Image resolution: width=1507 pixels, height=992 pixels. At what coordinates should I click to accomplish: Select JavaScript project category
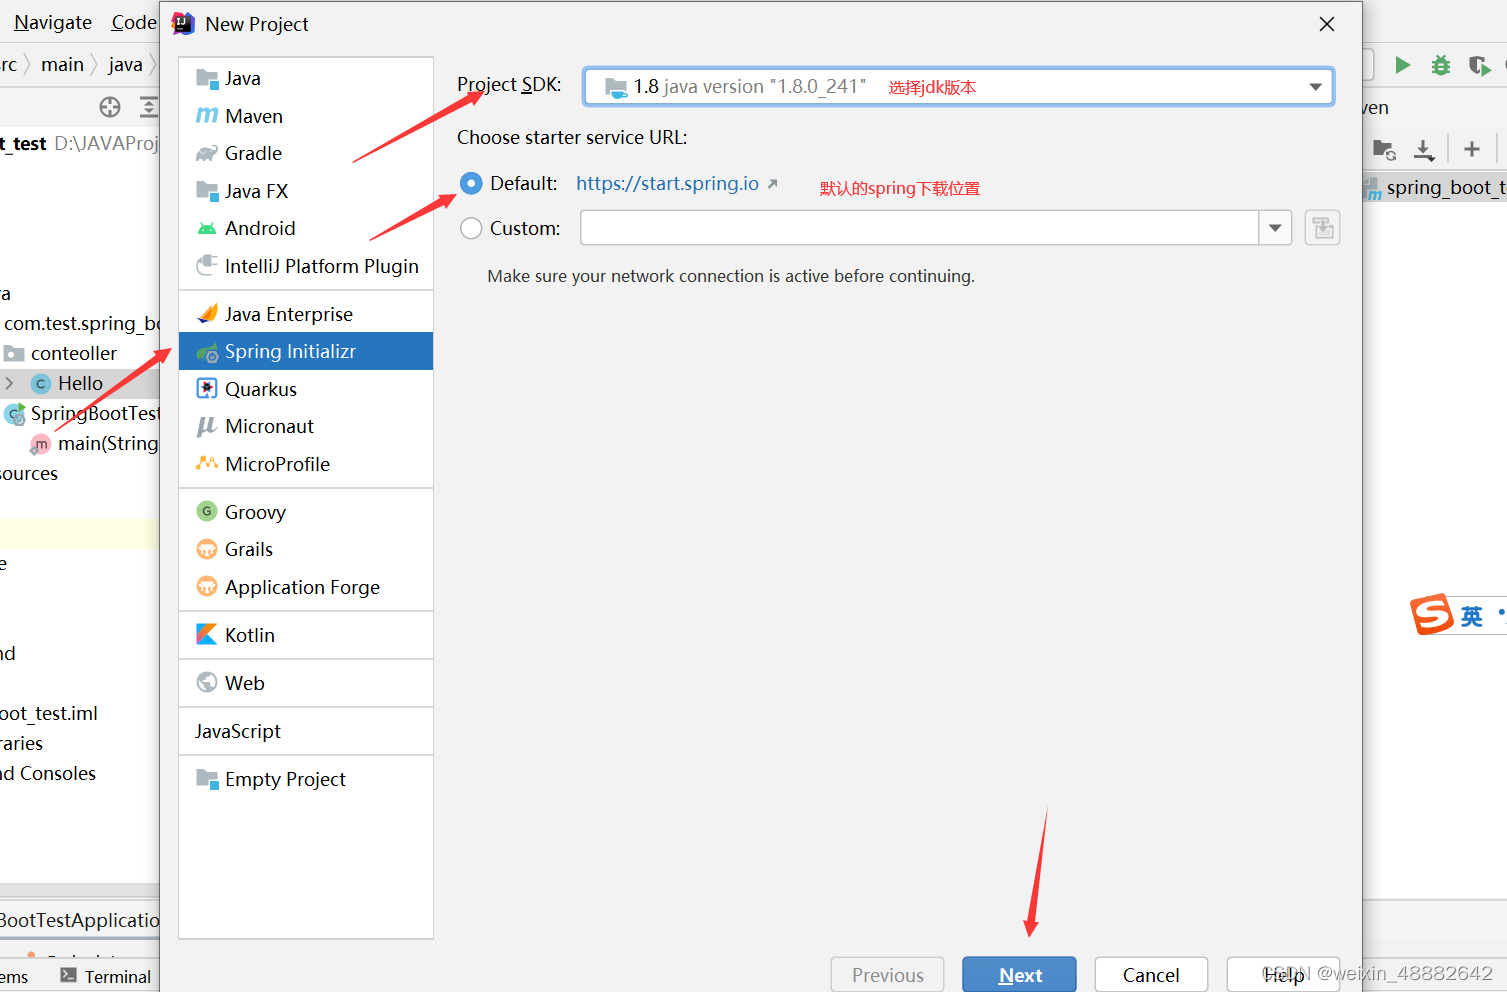tap(306, 731)
